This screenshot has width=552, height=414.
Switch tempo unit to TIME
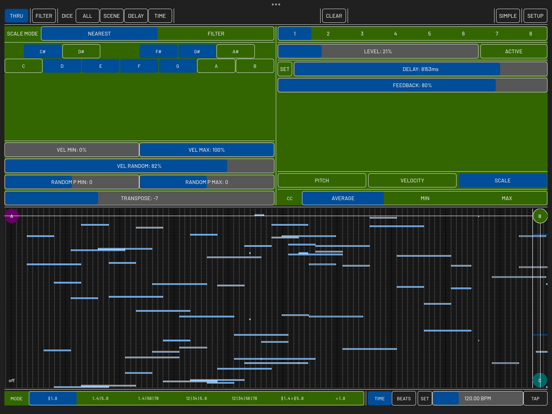(380, 399)
